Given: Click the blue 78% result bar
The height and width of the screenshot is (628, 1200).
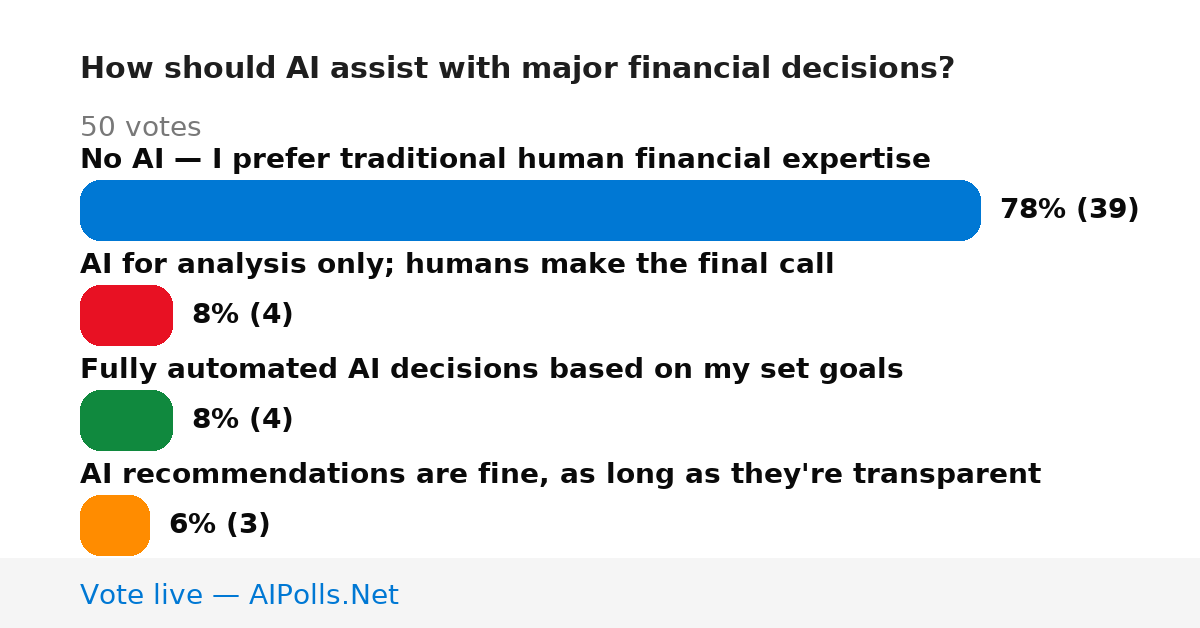Looking at the screenshot, I should point(530,210).
